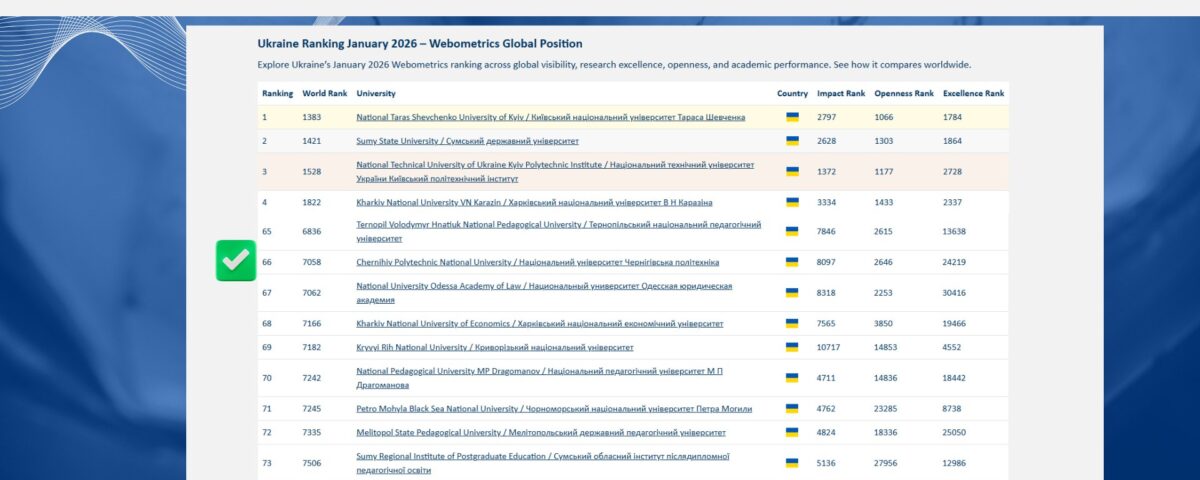Click the Openness Rank column header
This screenshot has height=480, width=1200.
[x=903, y=93]
